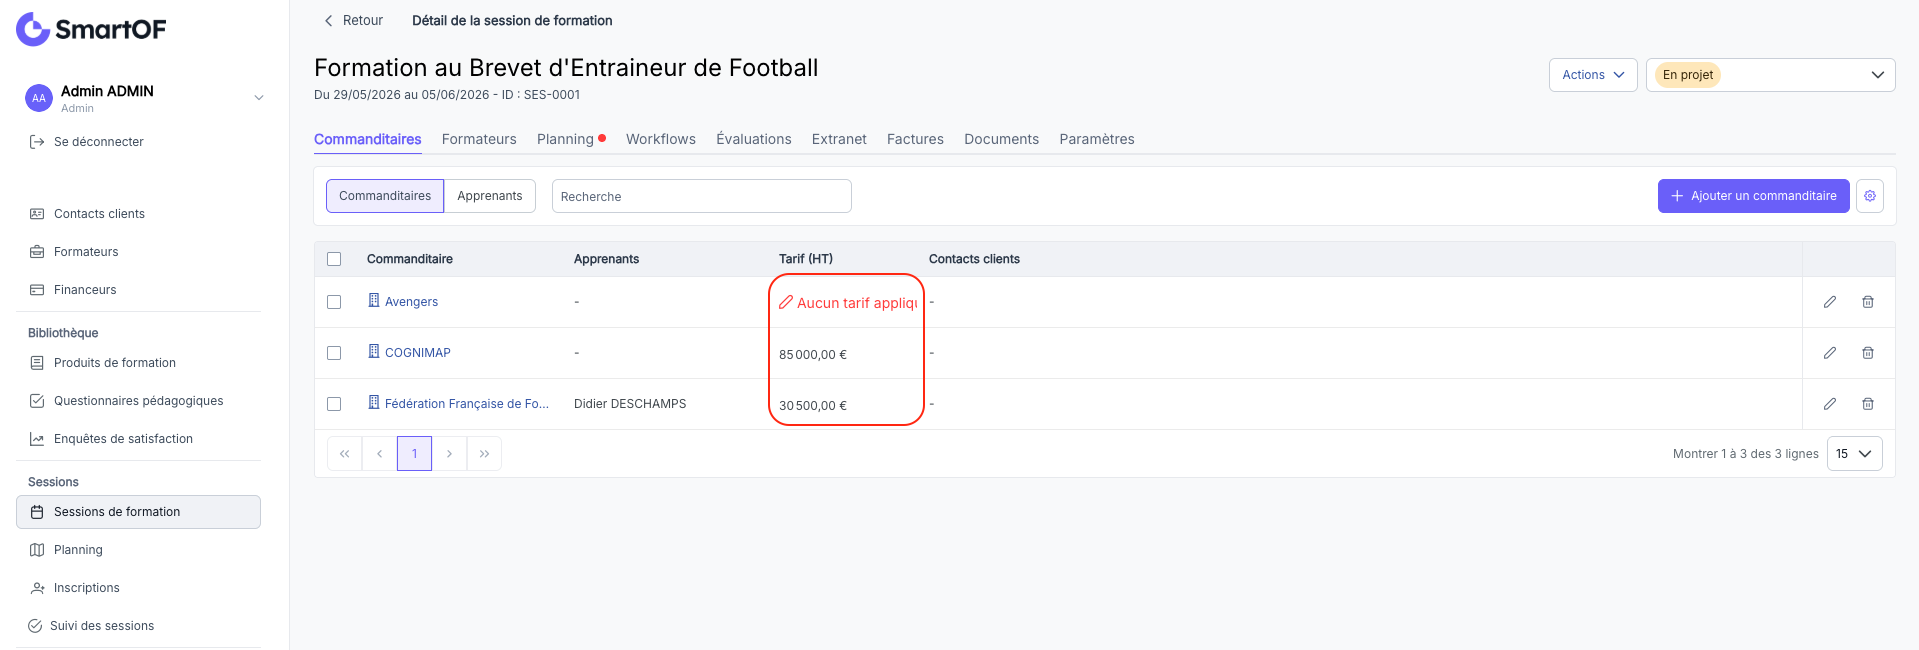
Task: Select the Apprenants segmented button
Action: point(490,196)
